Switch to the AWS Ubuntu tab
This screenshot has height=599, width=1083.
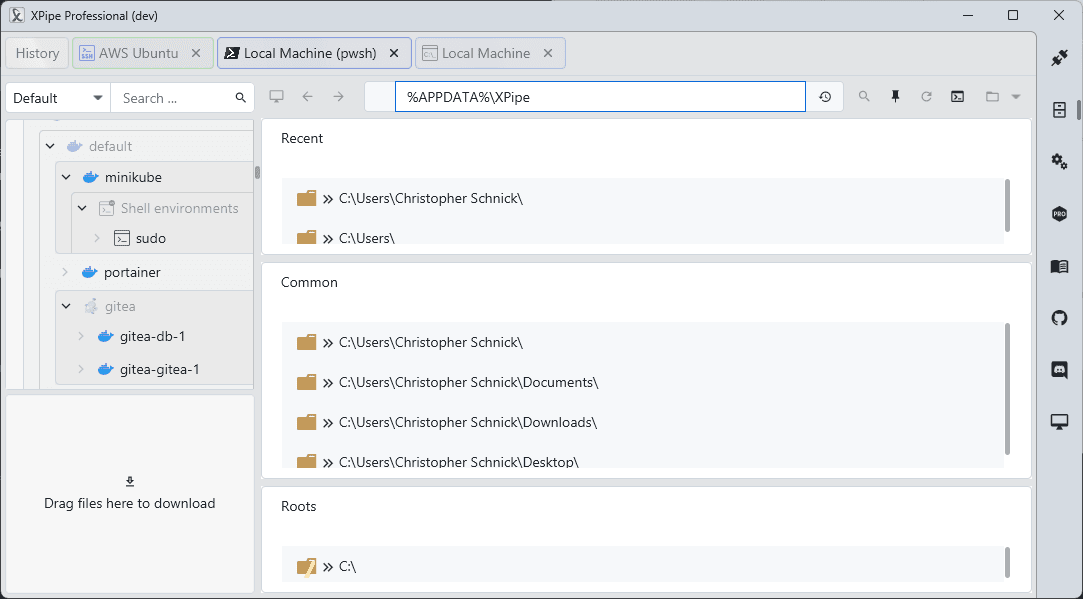(x=128, y=53)
